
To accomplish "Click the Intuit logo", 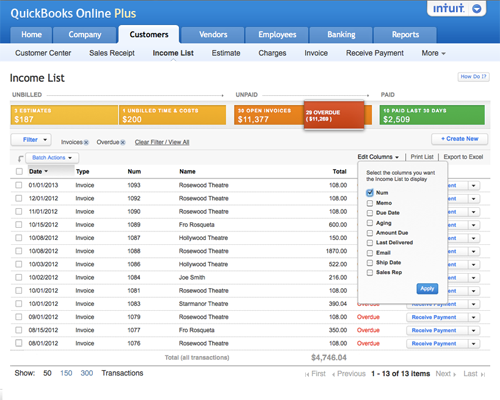I will click(448, 8).
